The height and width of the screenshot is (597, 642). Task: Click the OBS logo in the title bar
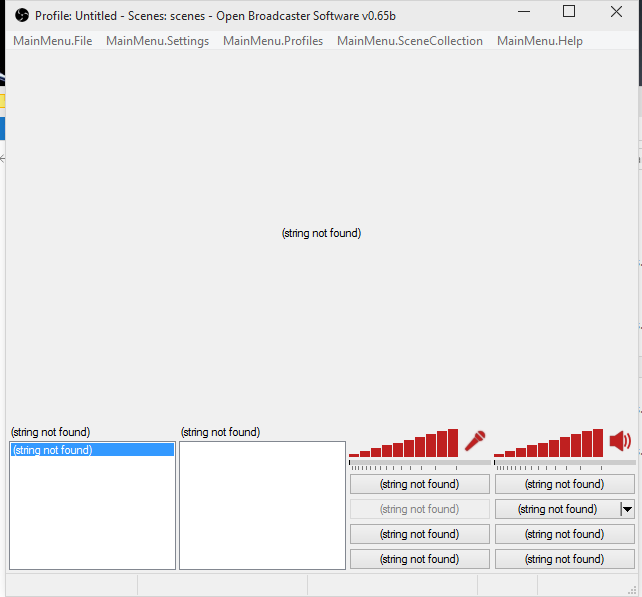coord(22,16)
